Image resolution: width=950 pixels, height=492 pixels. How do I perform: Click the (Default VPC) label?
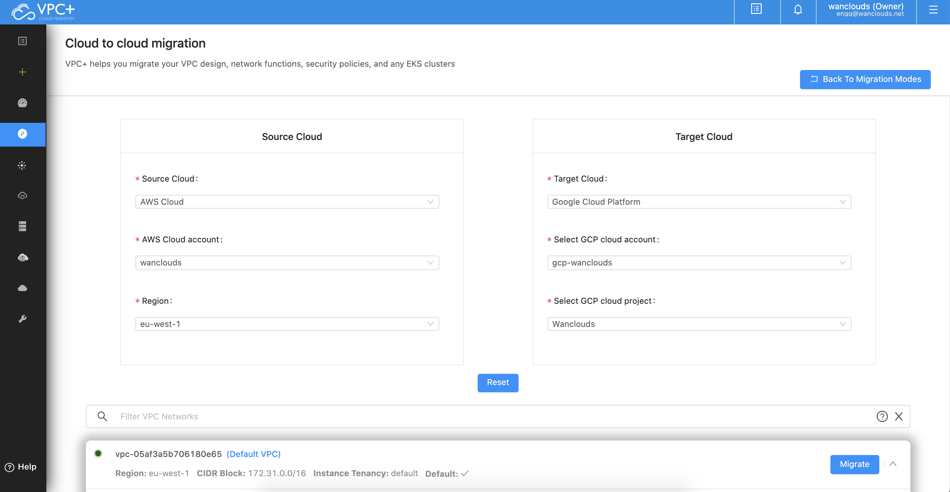[x=253, y=454]
